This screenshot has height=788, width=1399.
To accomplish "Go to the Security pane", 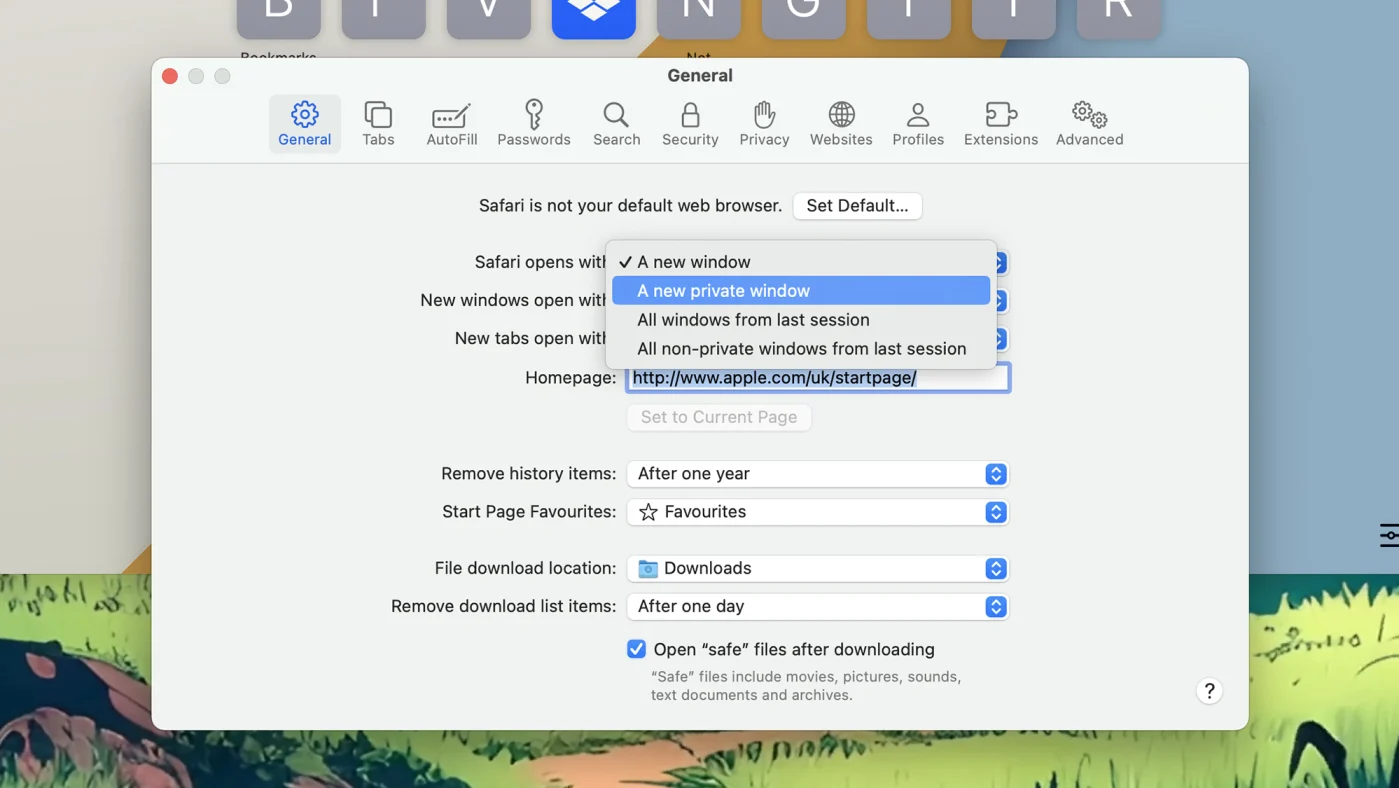I will 690,124.
